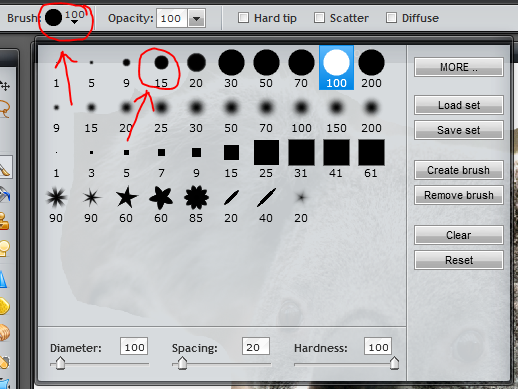Screen dimensions: 518x389
Task: Click the Spacing value field
Action: point(256,347)
